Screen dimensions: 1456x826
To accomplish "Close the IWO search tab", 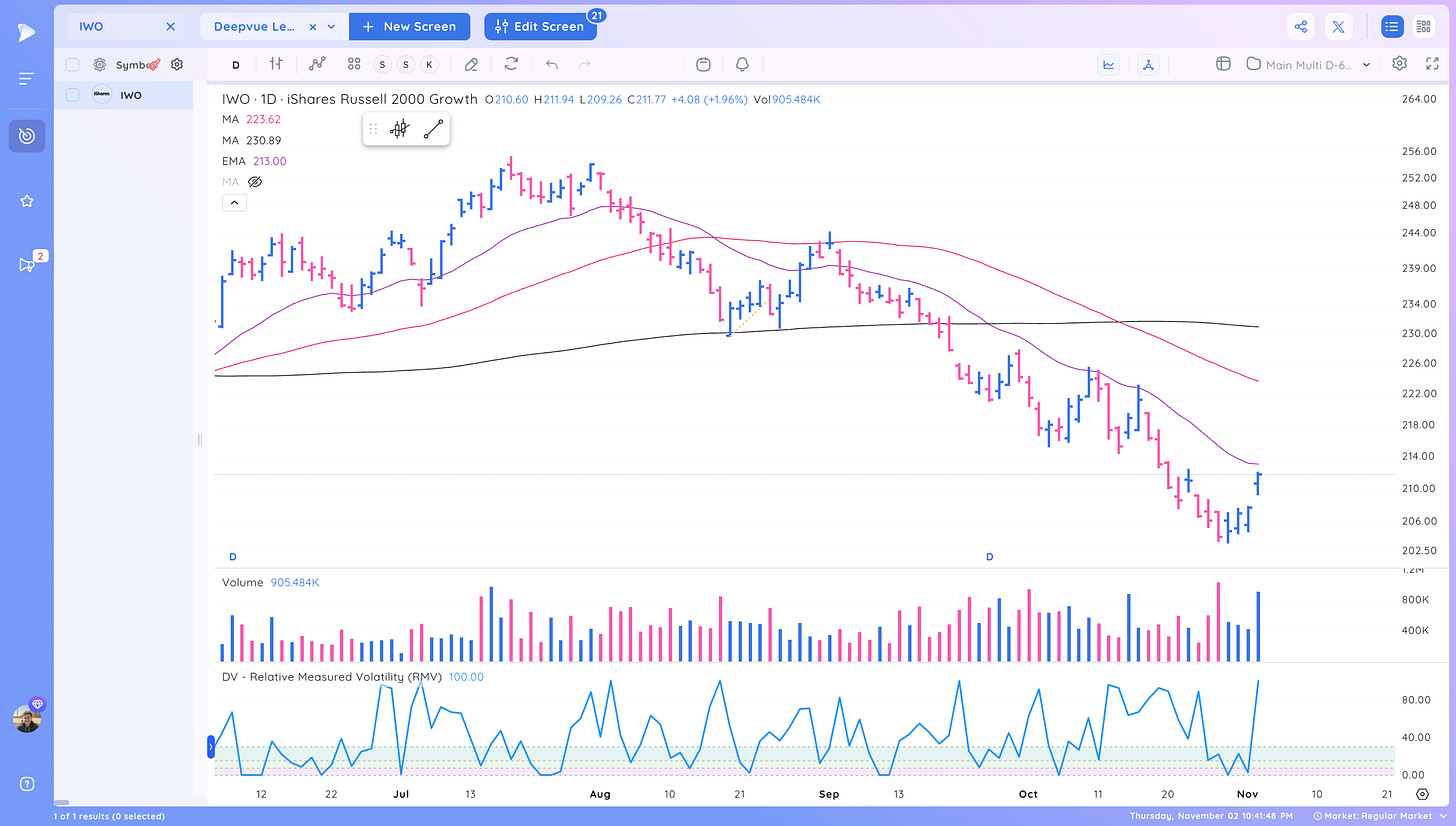I will (170, 27).
